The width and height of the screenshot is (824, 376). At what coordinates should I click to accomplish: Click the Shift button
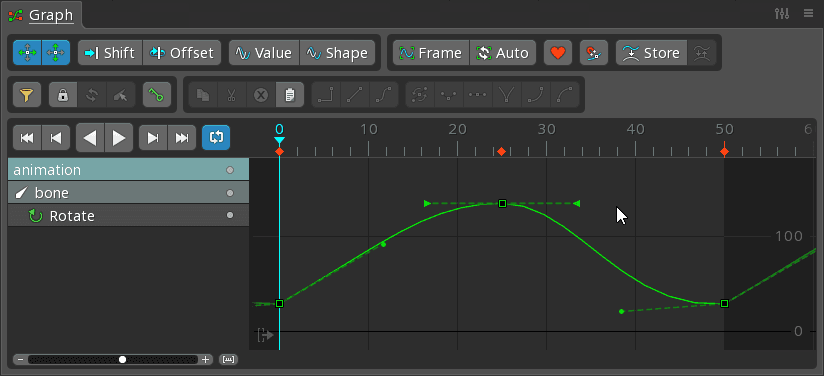pos(110,53)
